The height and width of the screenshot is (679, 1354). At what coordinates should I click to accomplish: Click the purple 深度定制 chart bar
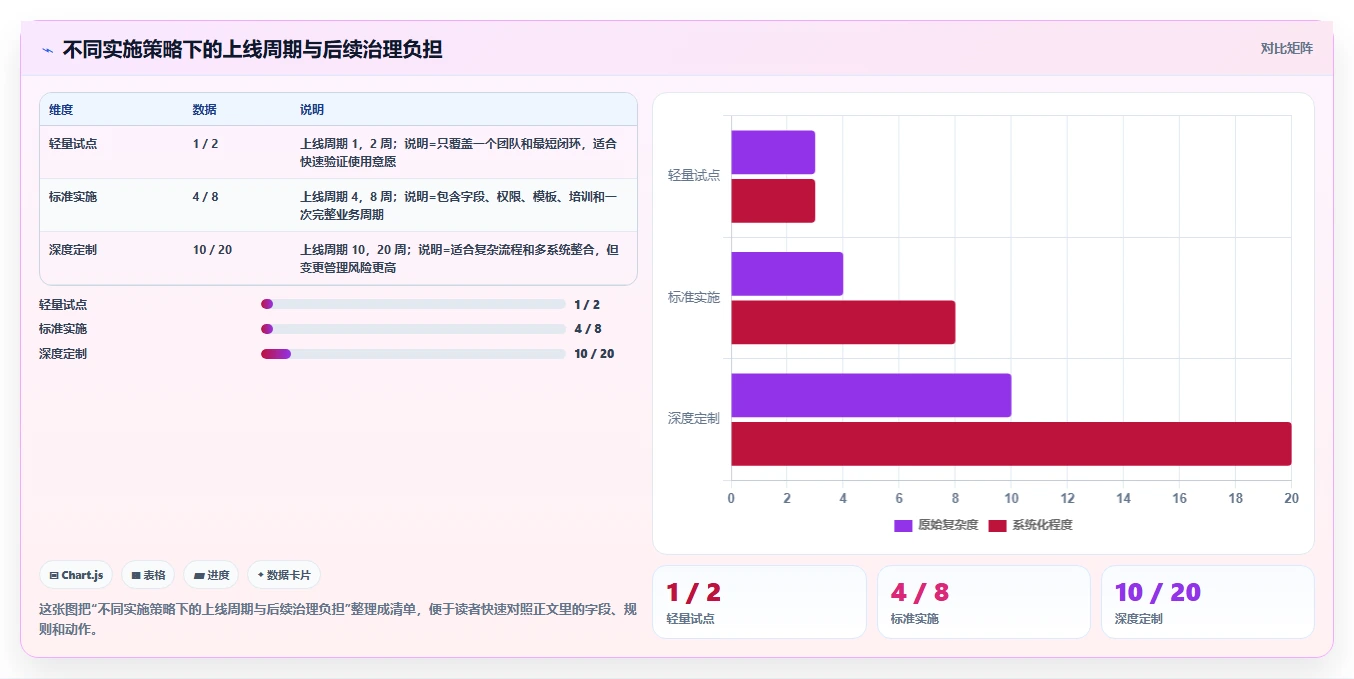pyautogui.click(x=871, y=395)
